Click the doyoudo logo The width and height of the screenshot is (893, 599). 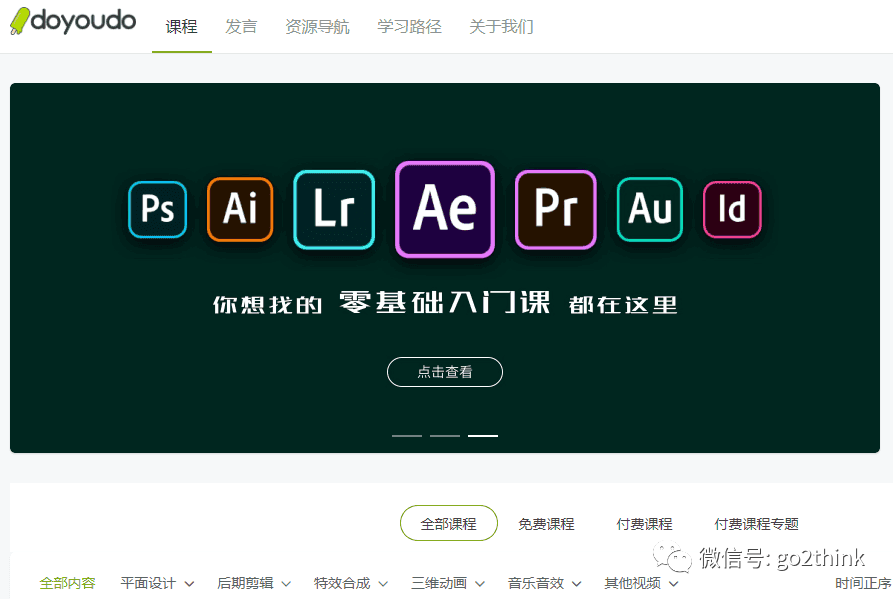click(x=73, y=21)
